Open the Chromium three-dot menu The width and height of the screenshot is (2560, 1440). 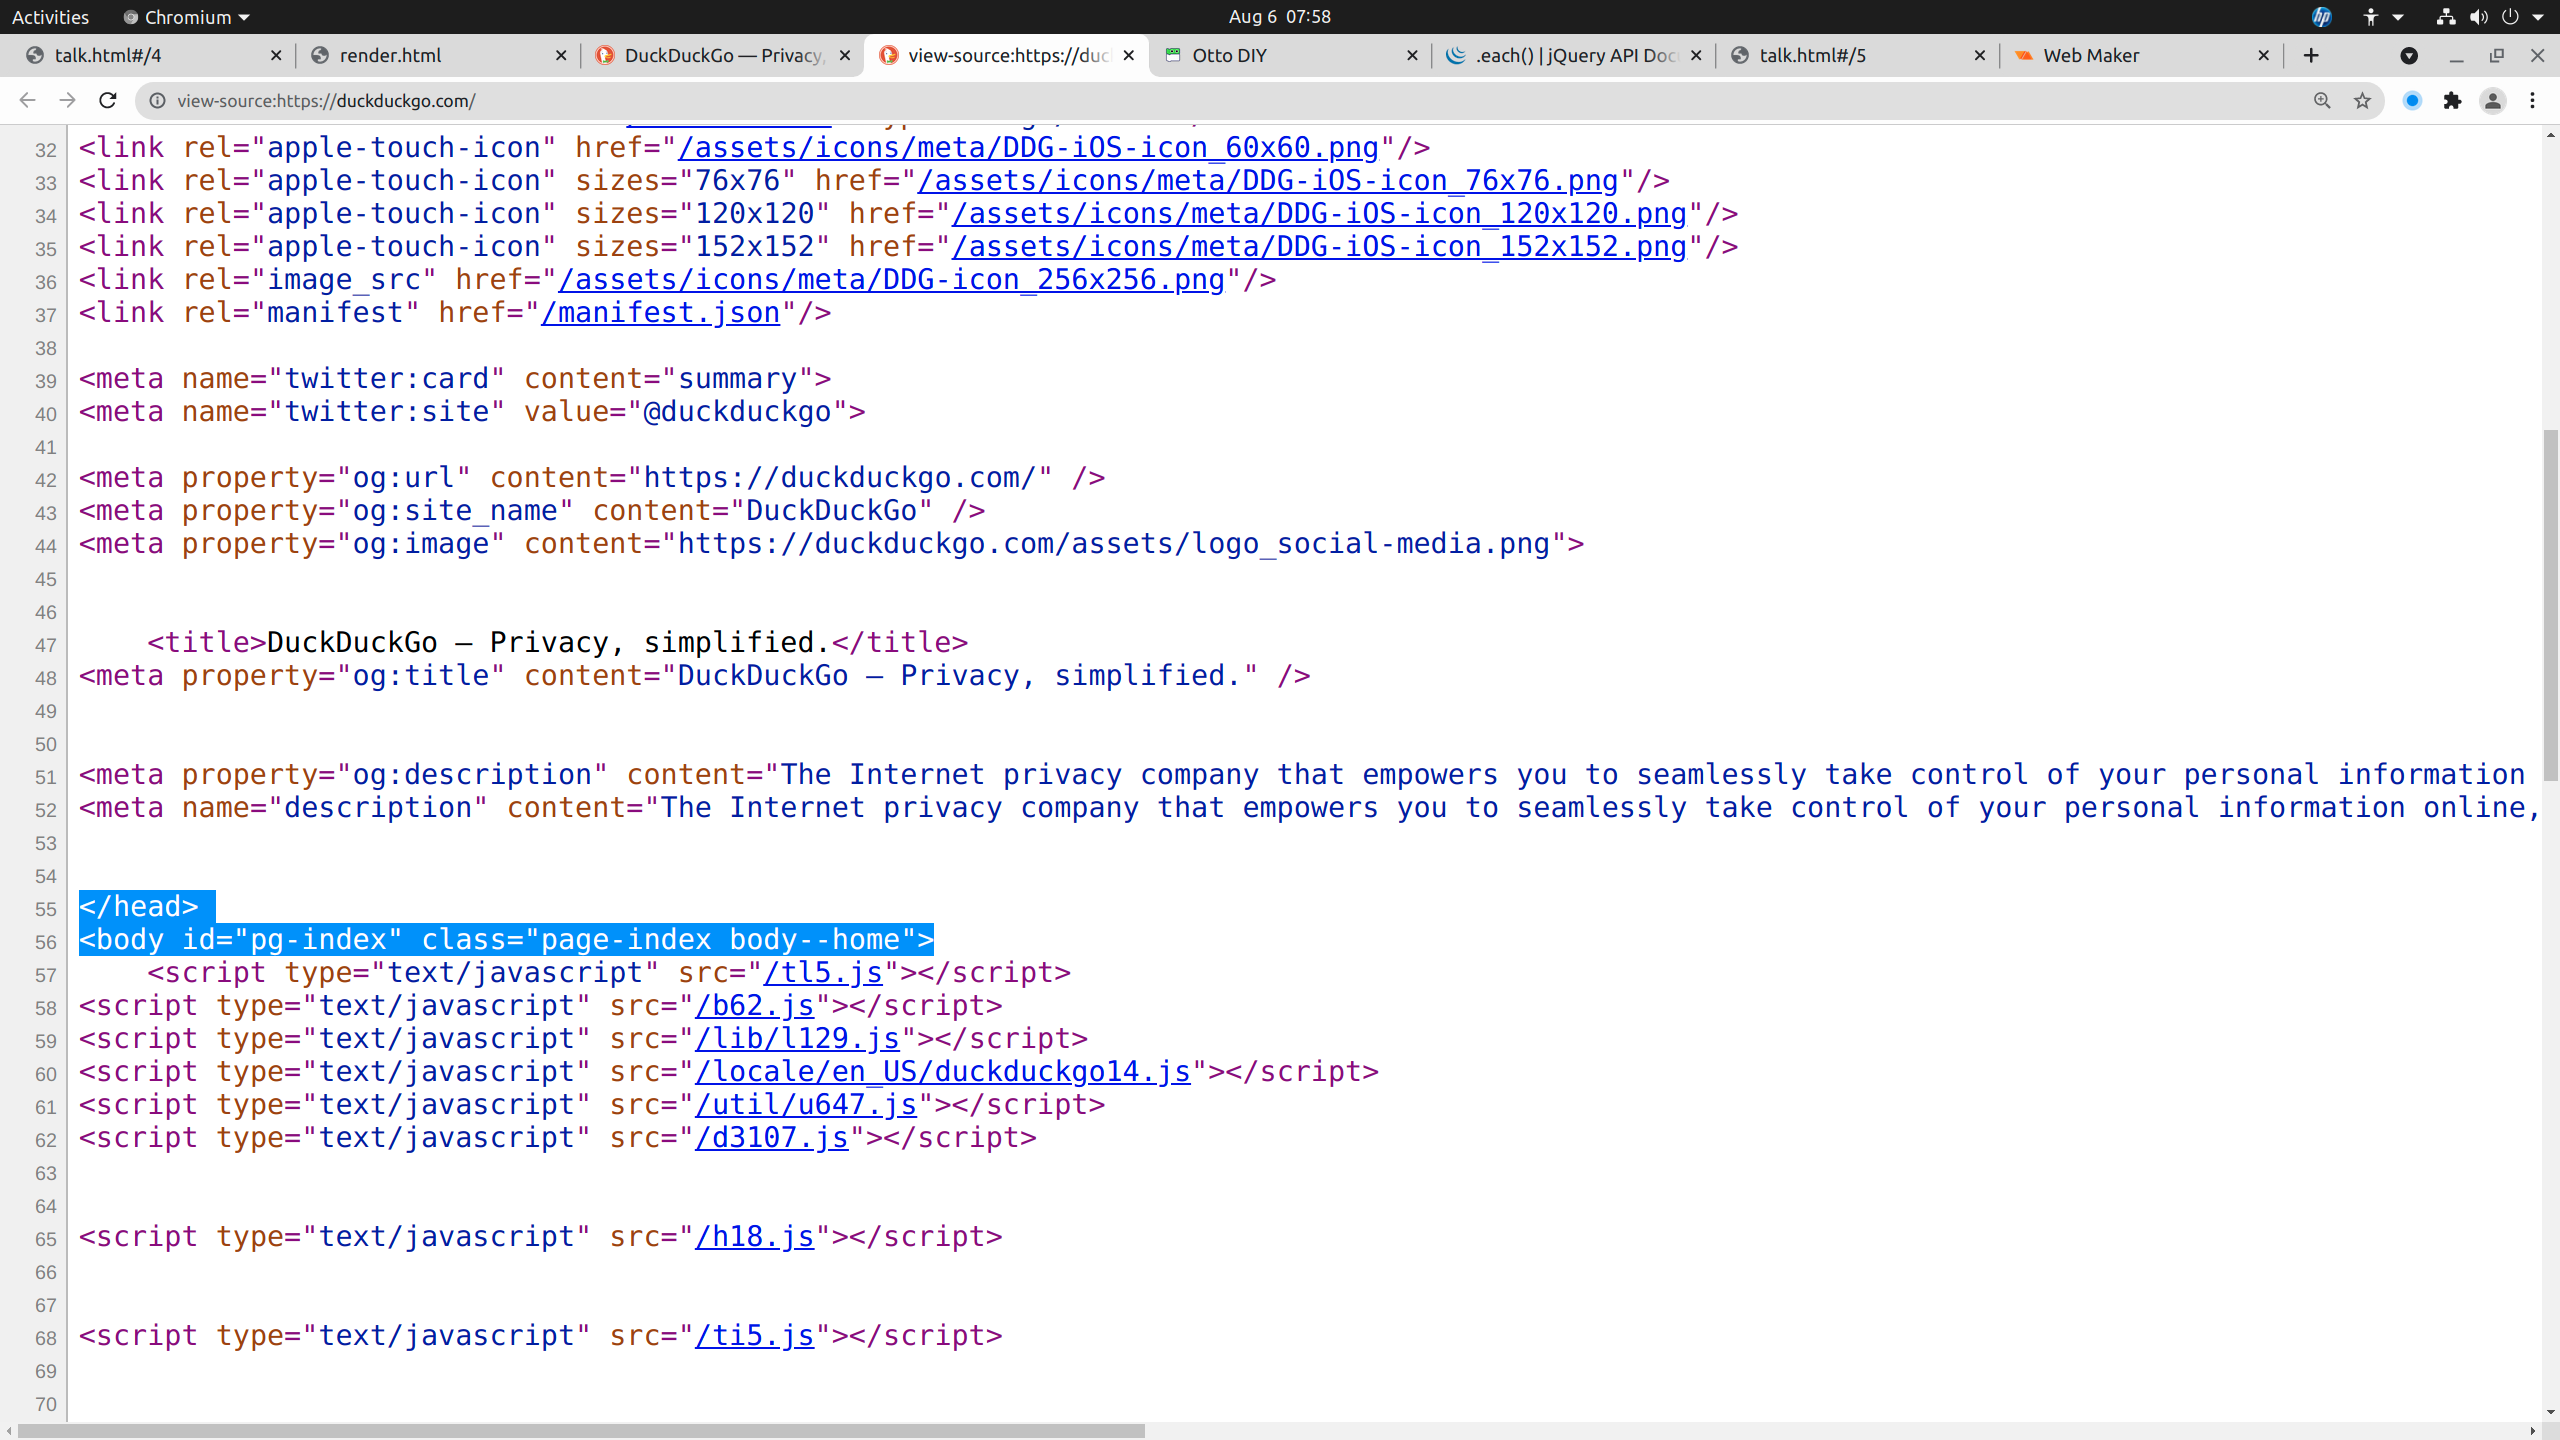(2533, 100)
